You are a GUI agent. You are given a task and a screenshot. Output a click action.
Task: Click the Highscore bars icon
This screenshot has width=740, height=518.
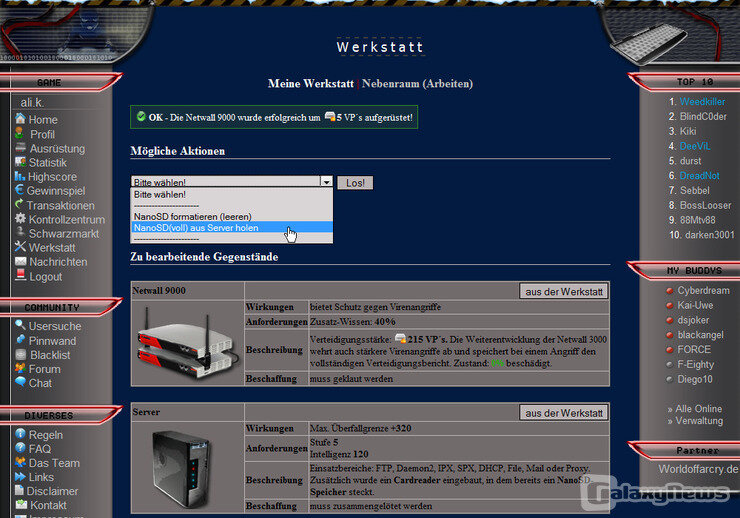(x=19, y=176)
